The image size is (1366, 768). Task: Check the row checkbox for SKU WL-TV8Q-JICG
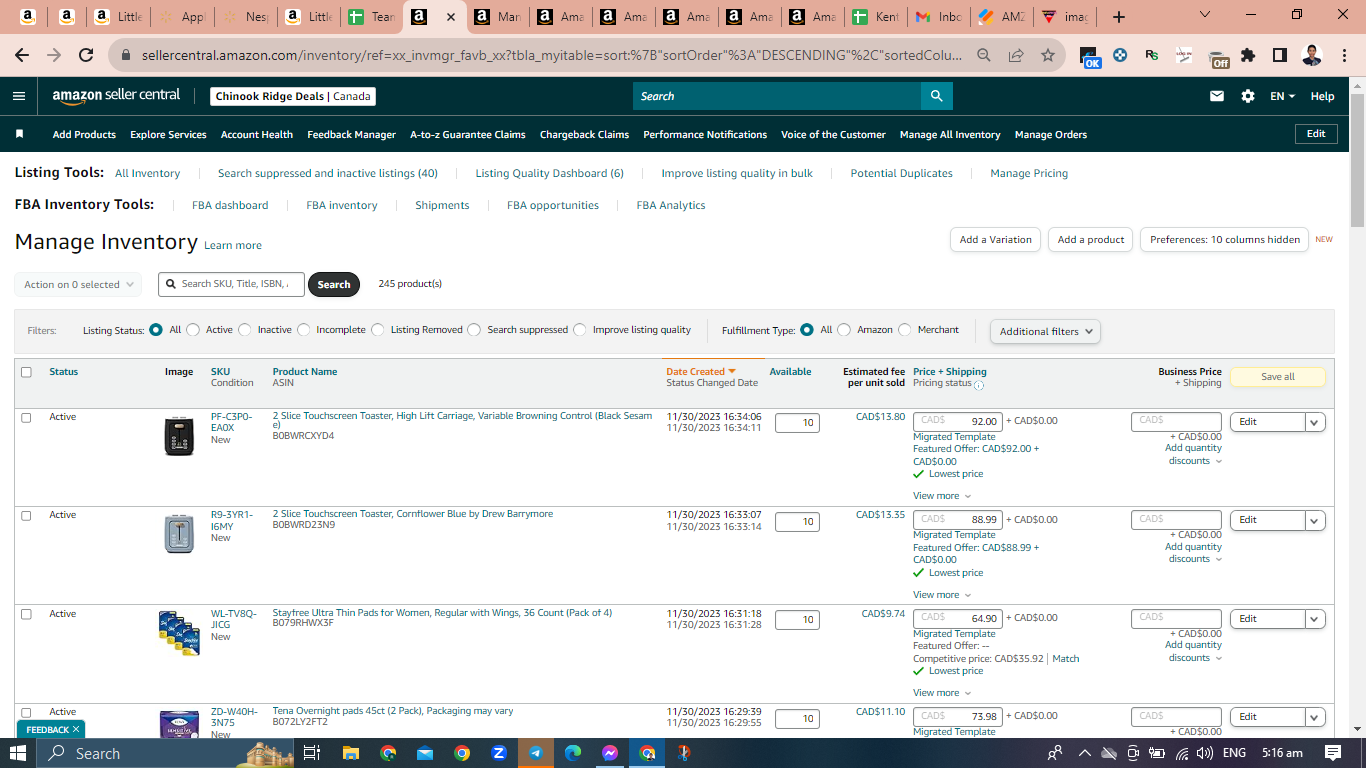click(27, 613)
